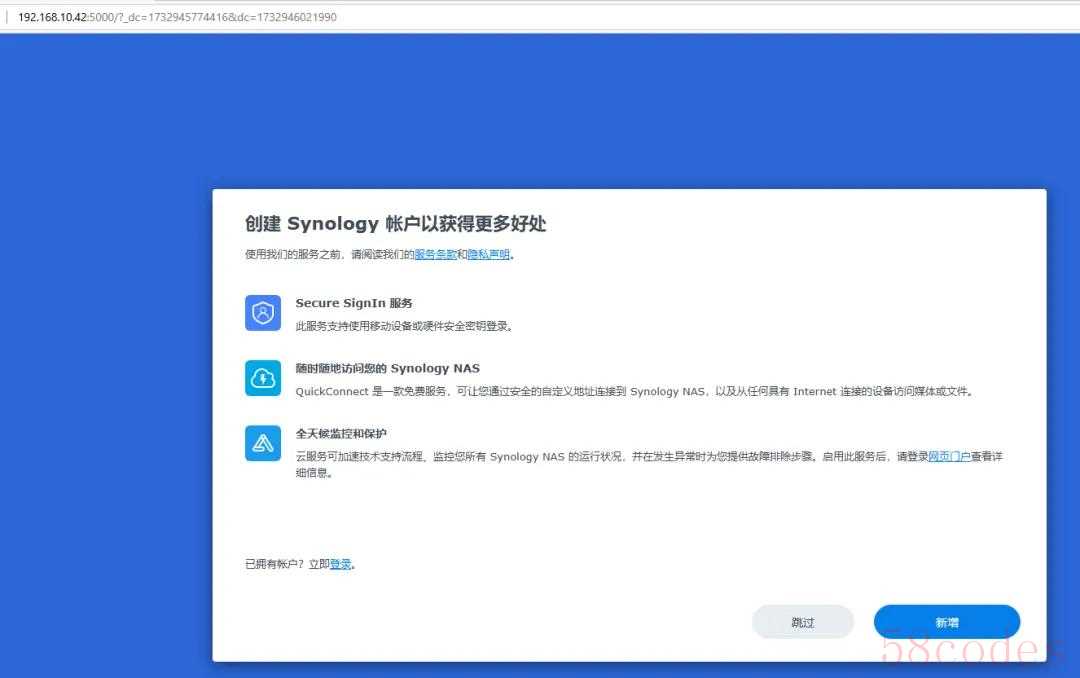Click the Secure SignIn 服务 heading

354,303
